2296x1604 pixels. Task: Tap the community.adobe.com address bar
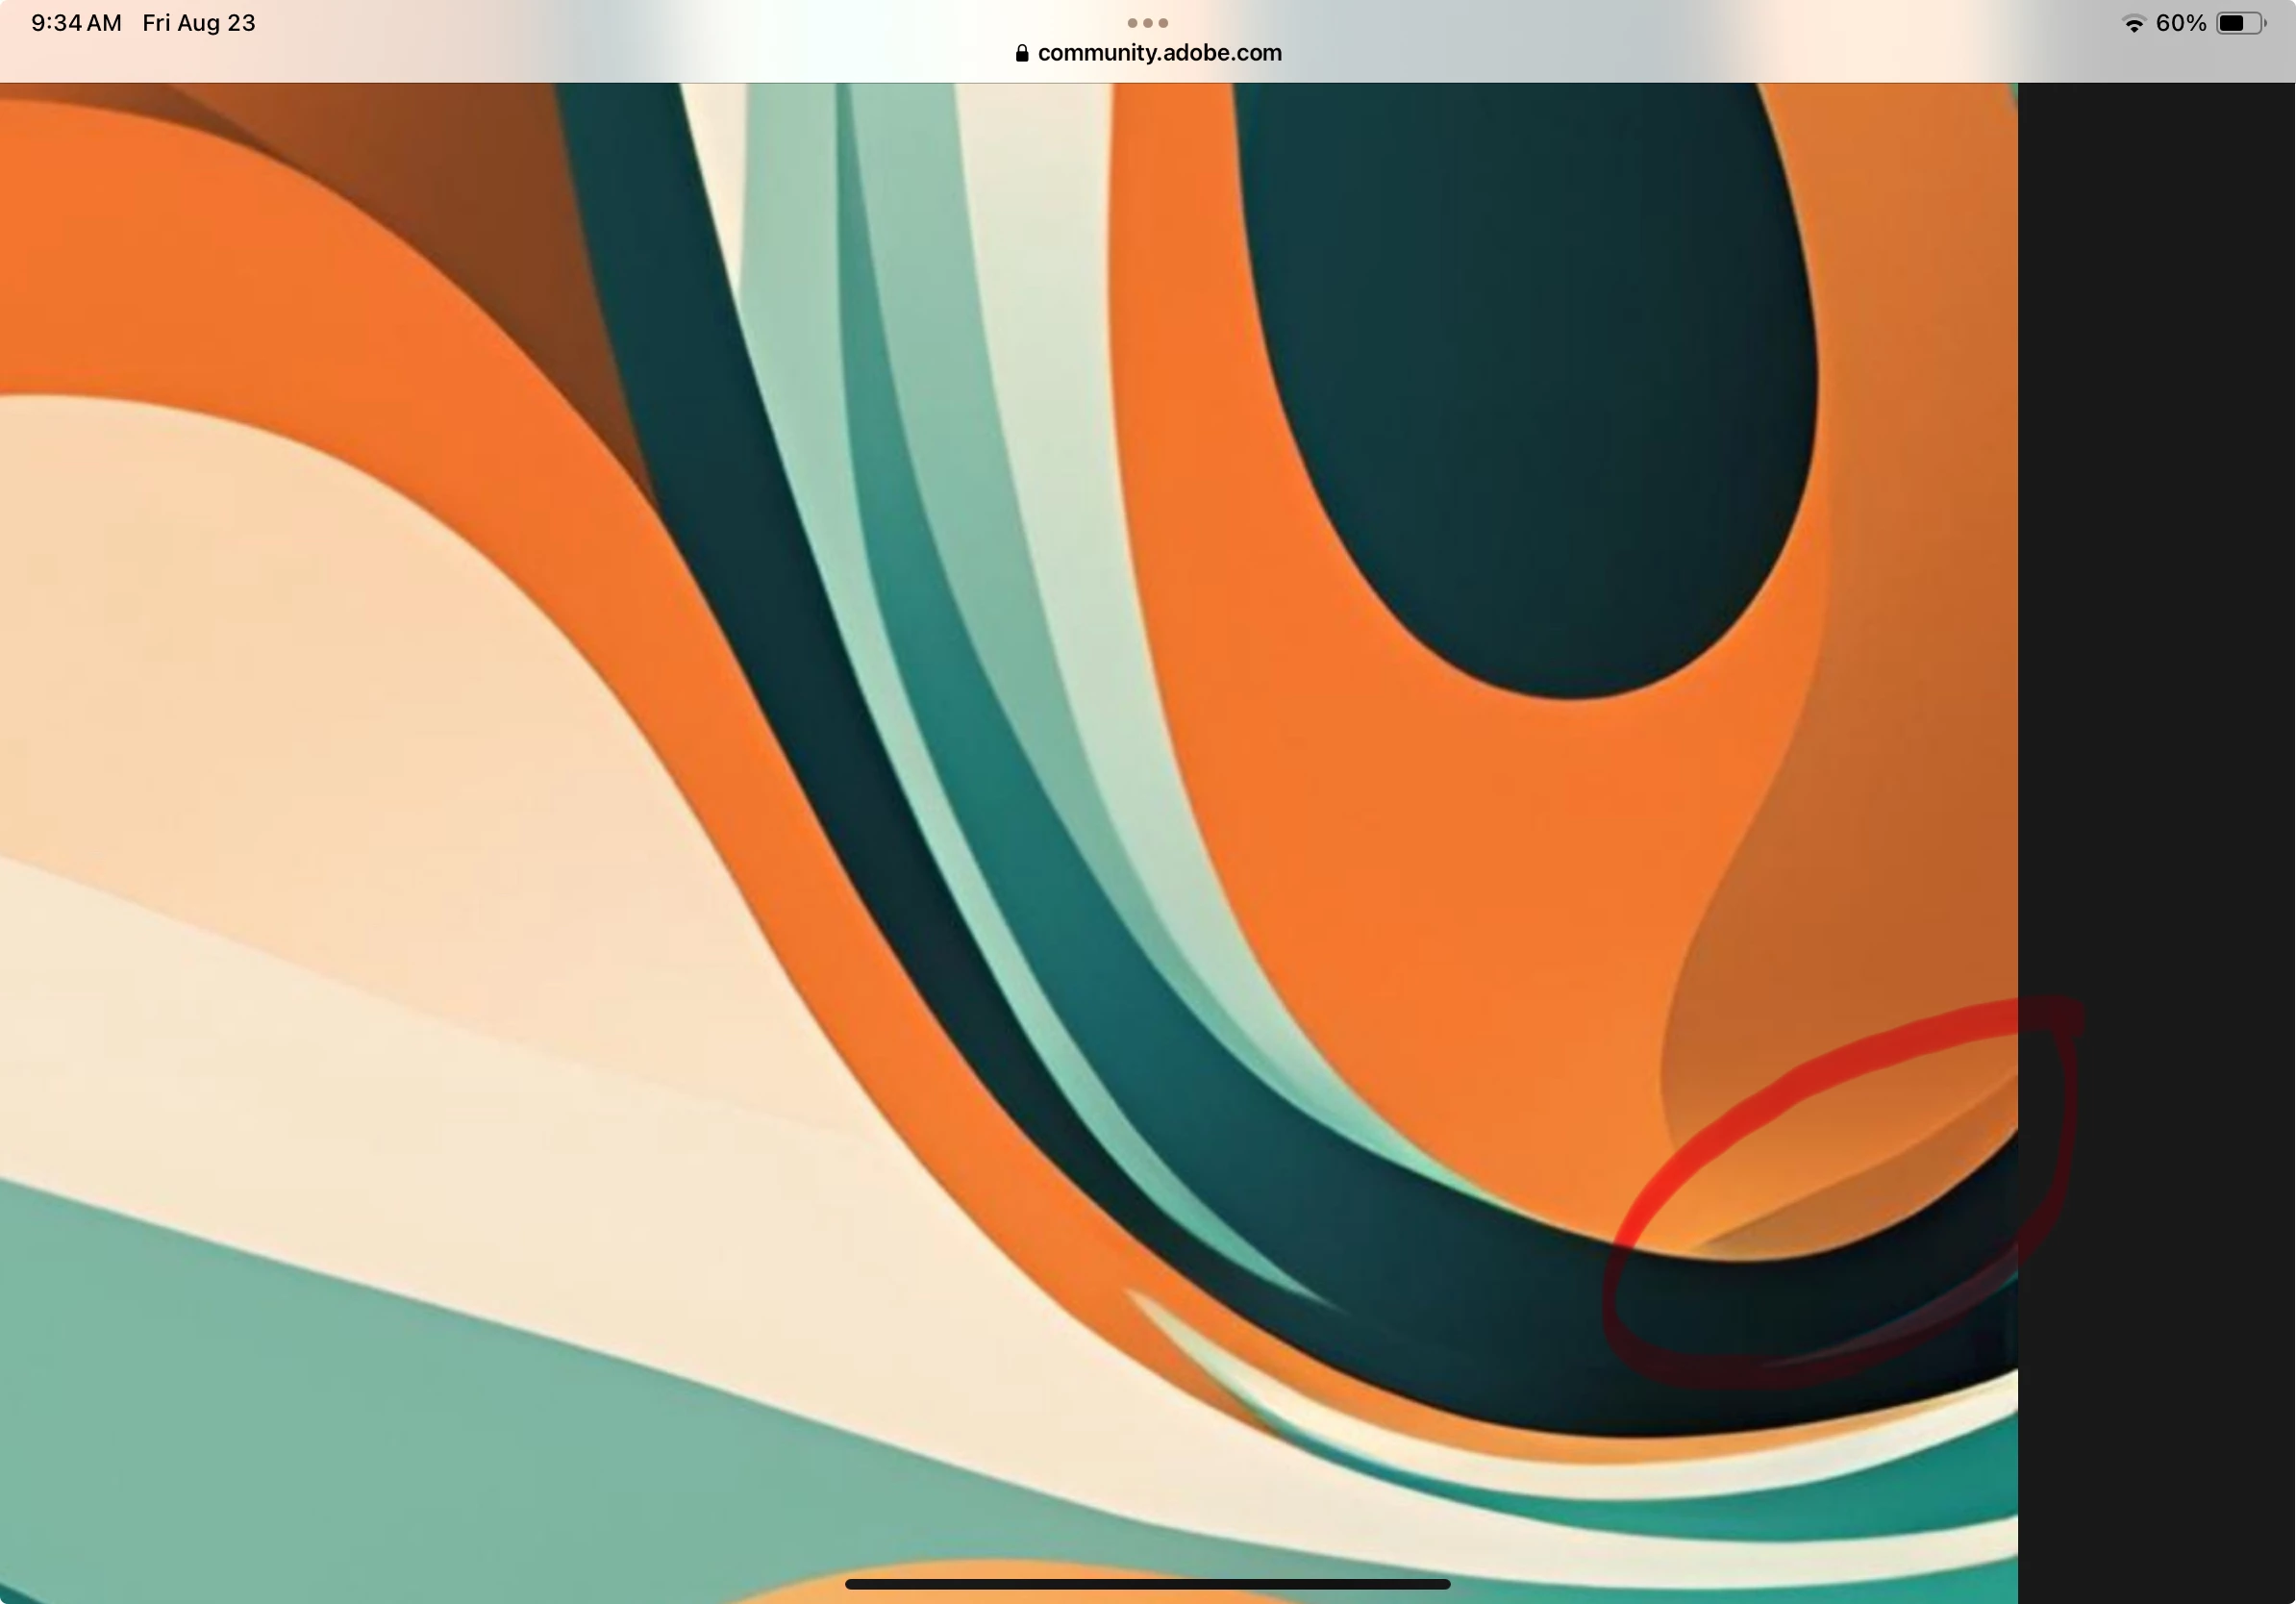coord(1158,53)
